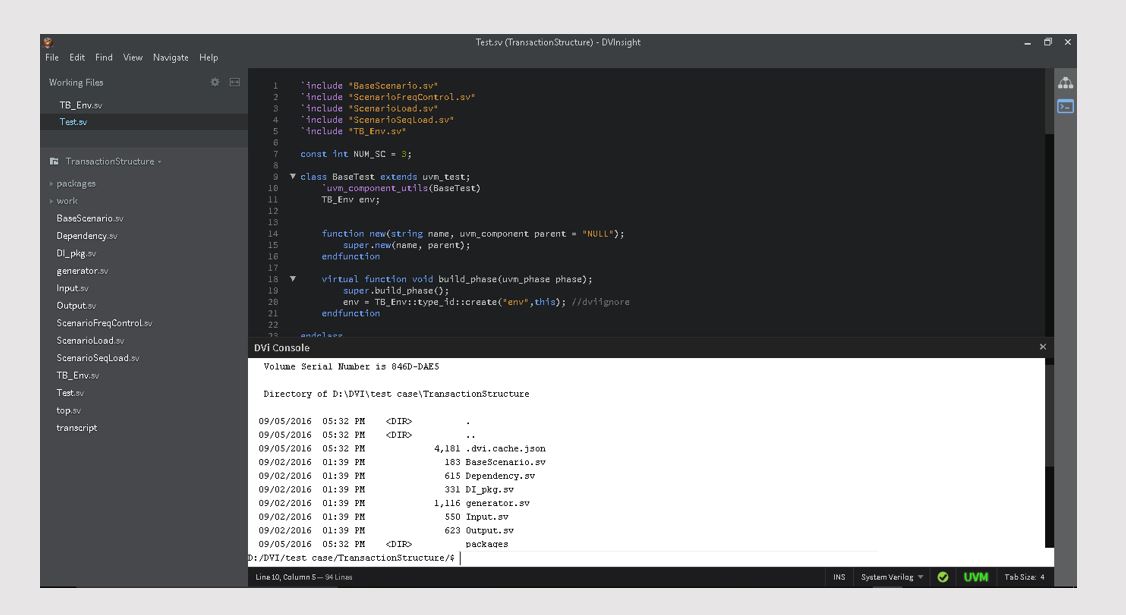Open the System Verilog language dropdown
Screen dimensions: 1126x615
[x=893, y=577]
